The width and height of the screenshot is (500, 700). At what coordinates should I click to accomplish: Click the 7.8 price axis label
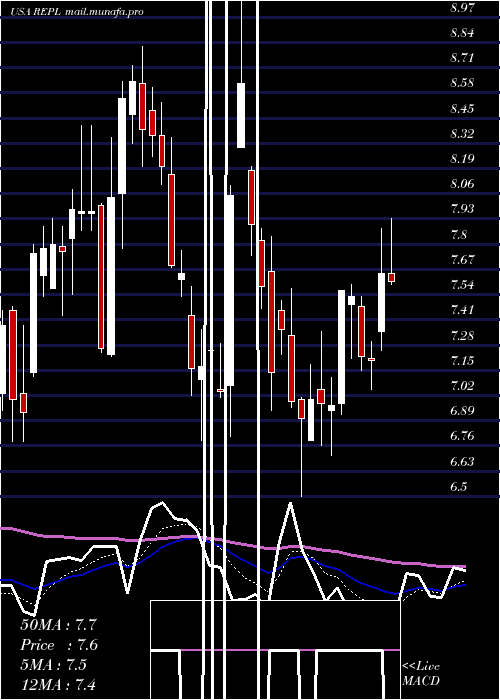click(x=458, y=234)
